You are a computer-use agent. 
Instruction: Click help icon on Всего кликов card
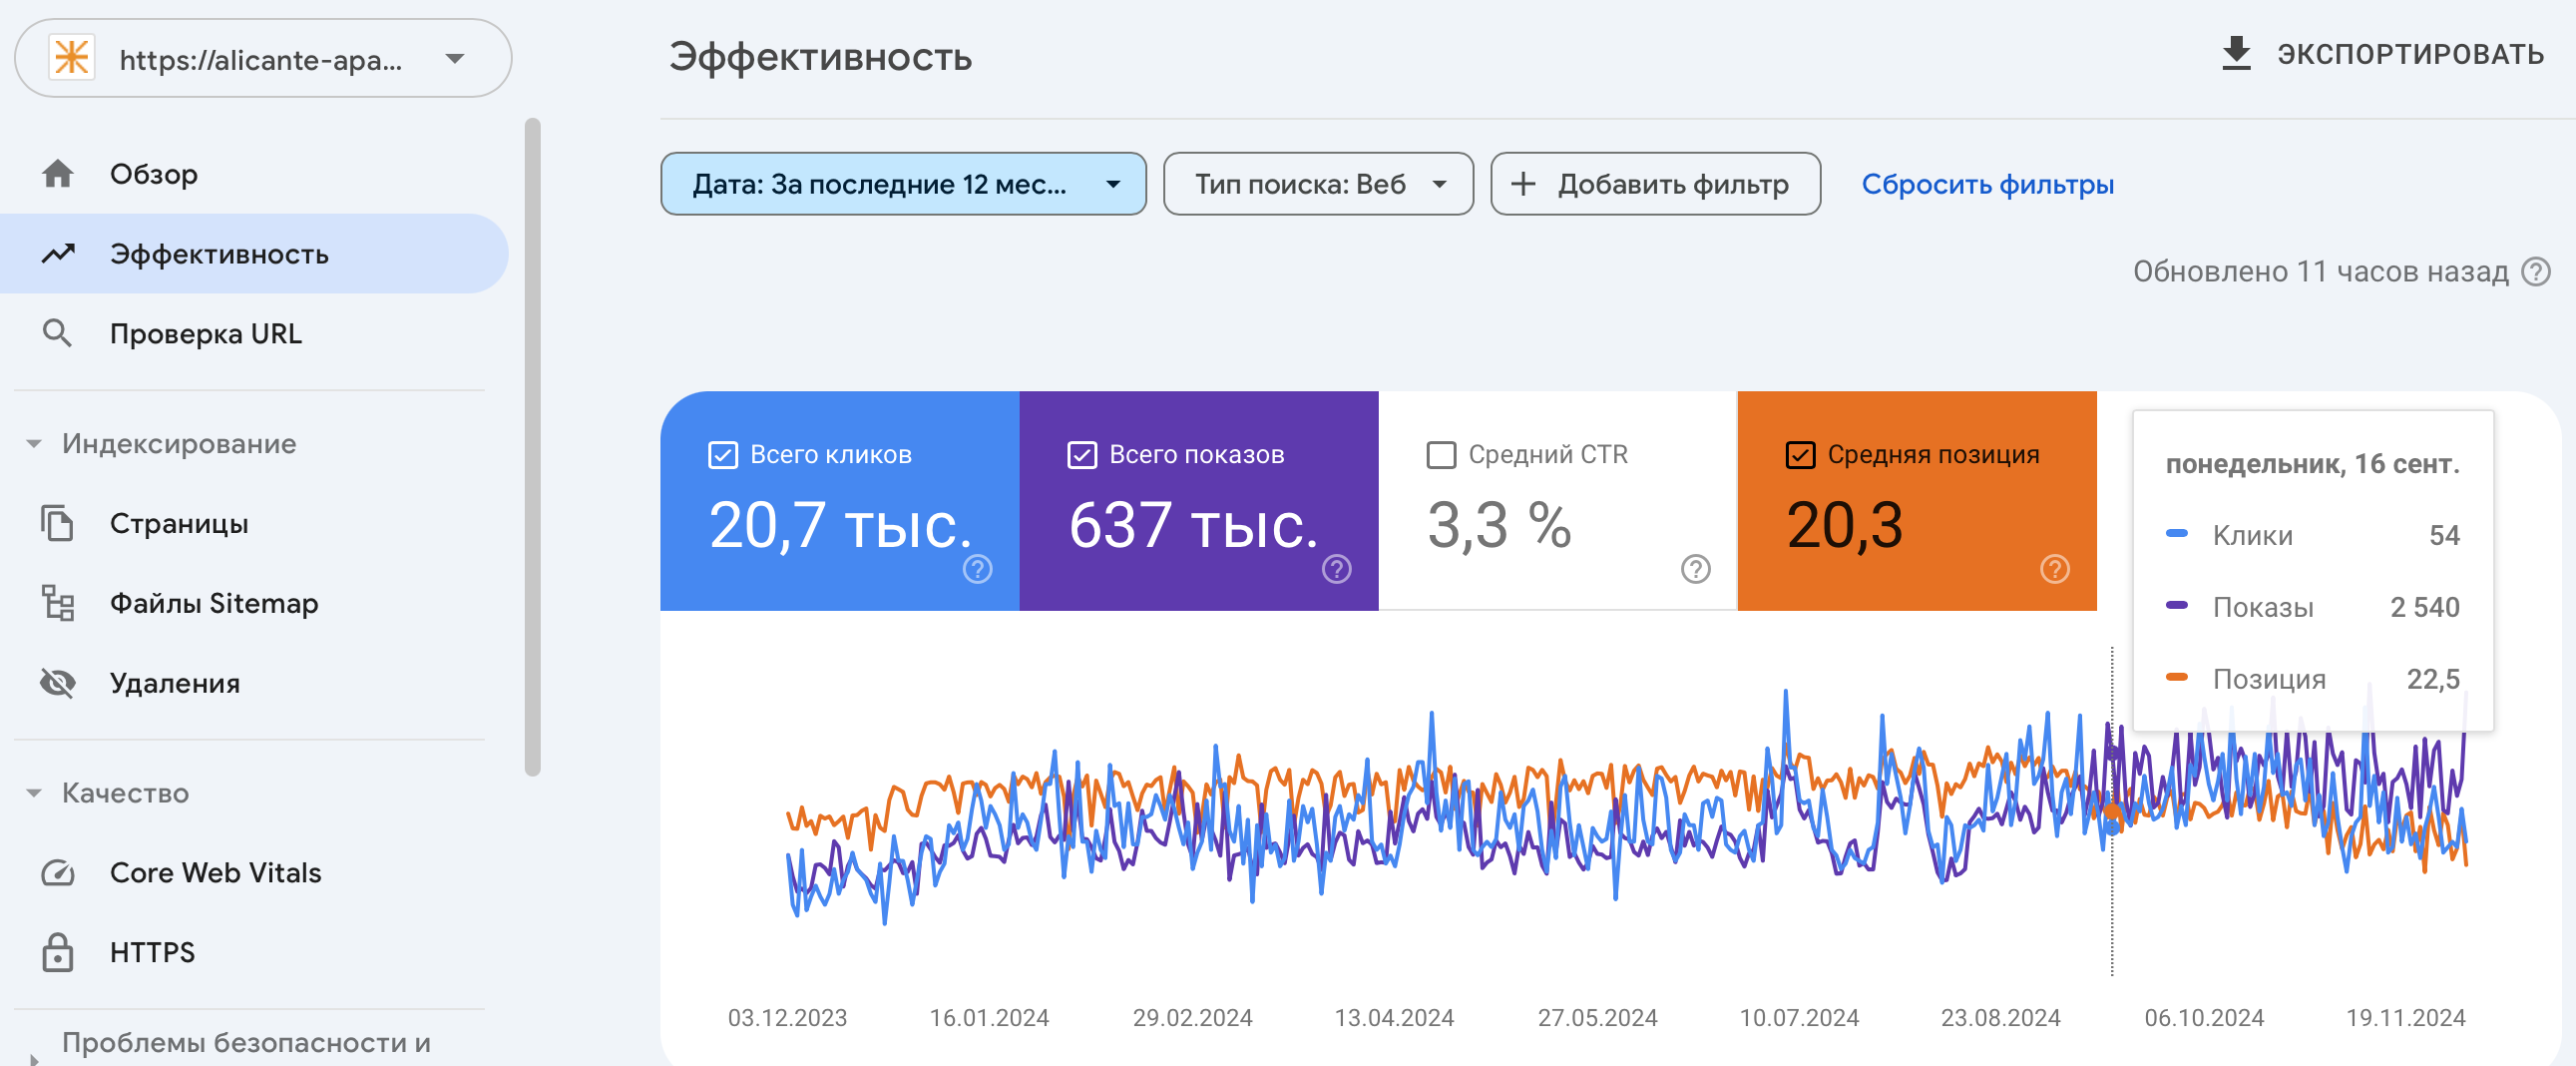tap(977, 569)
